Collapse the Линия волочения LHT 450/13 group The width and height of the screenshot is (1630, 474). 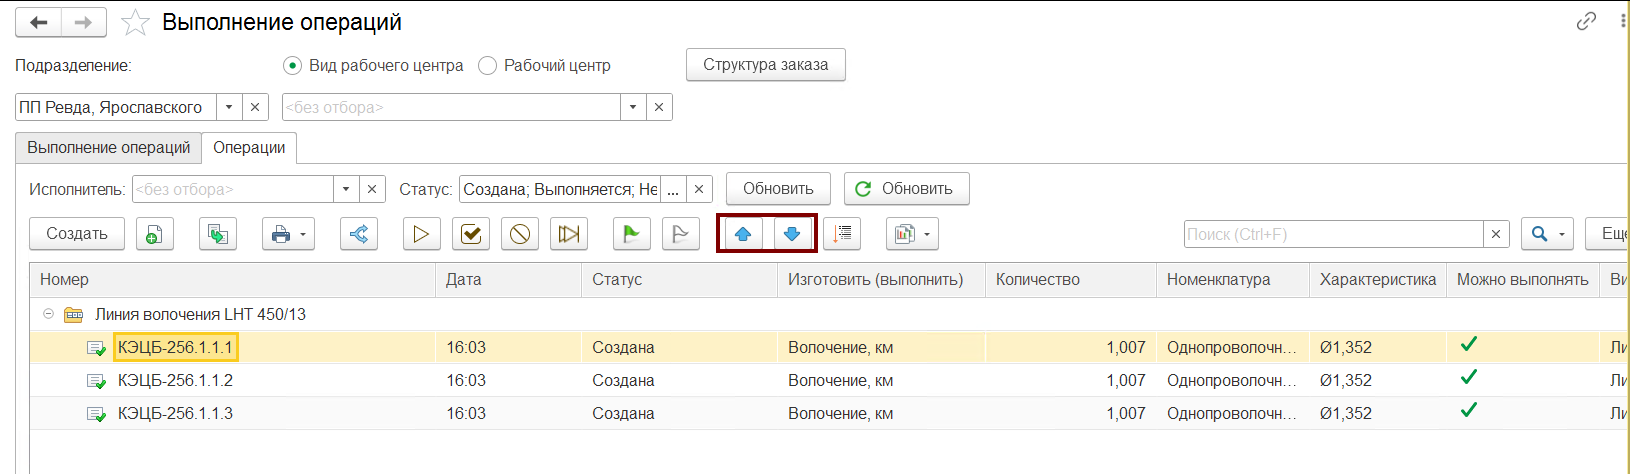tap(48, 314)
